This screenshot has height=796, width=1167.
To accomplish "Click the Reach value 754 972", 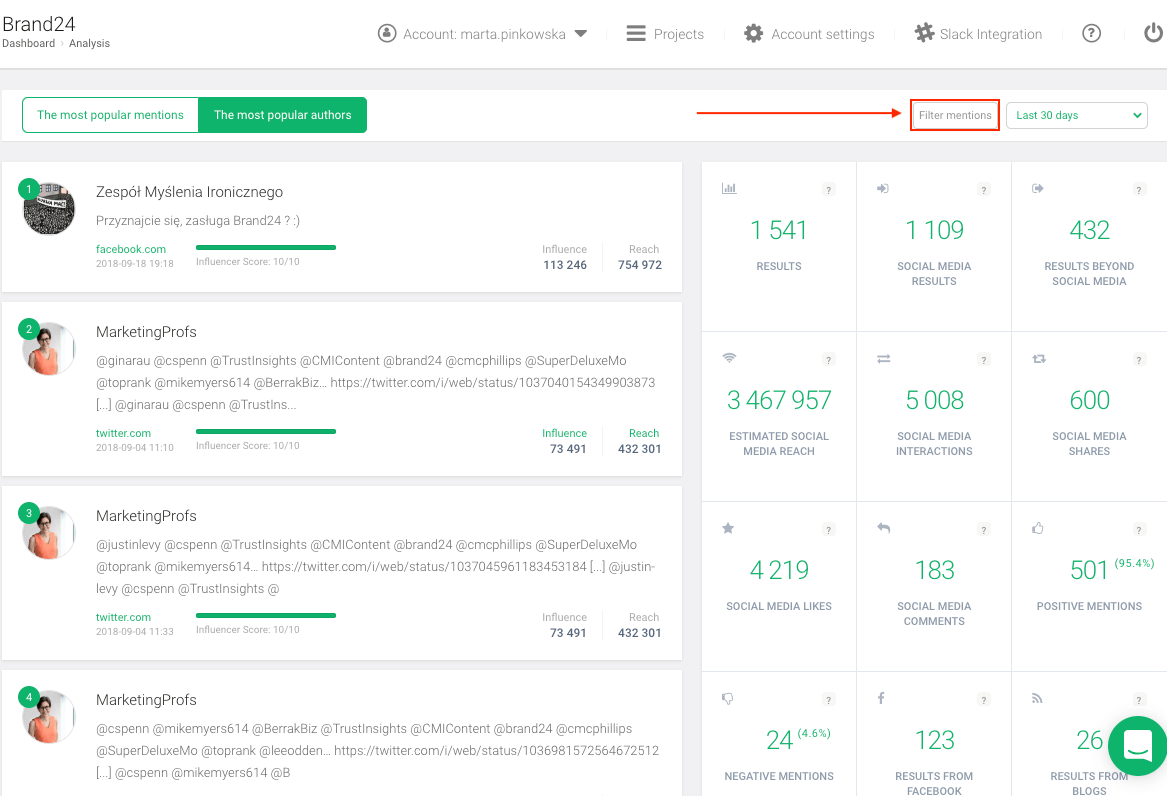I will (639, 265).
